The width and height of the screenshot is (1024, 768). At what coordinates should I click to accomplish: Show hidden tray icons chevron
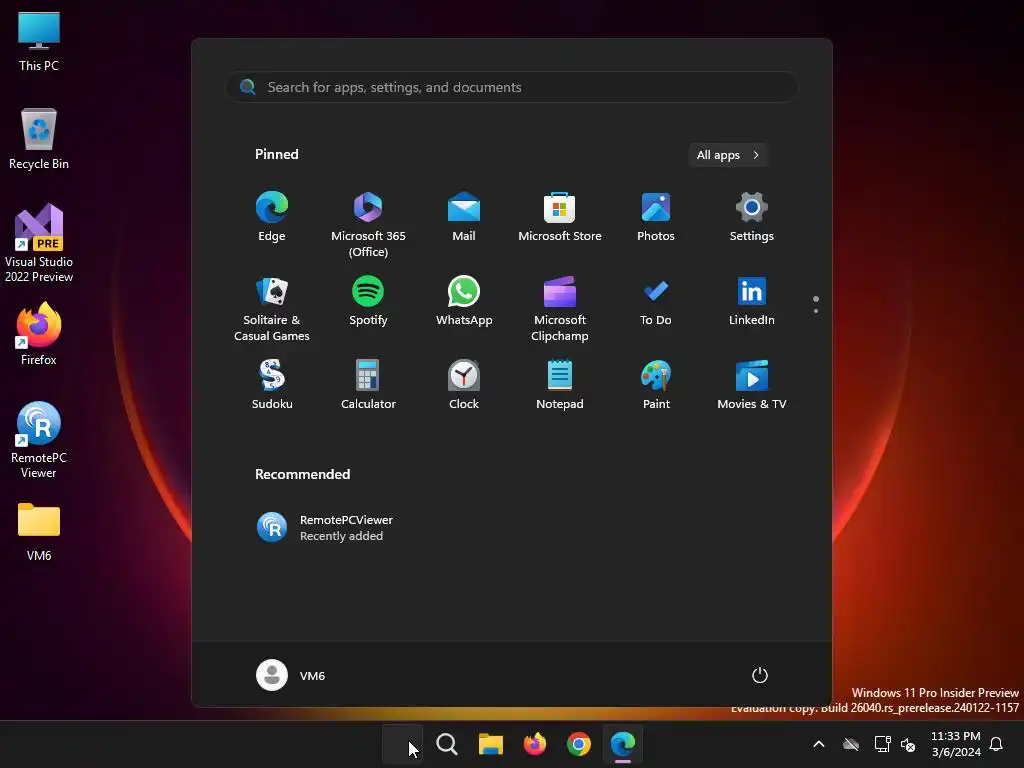818,744
